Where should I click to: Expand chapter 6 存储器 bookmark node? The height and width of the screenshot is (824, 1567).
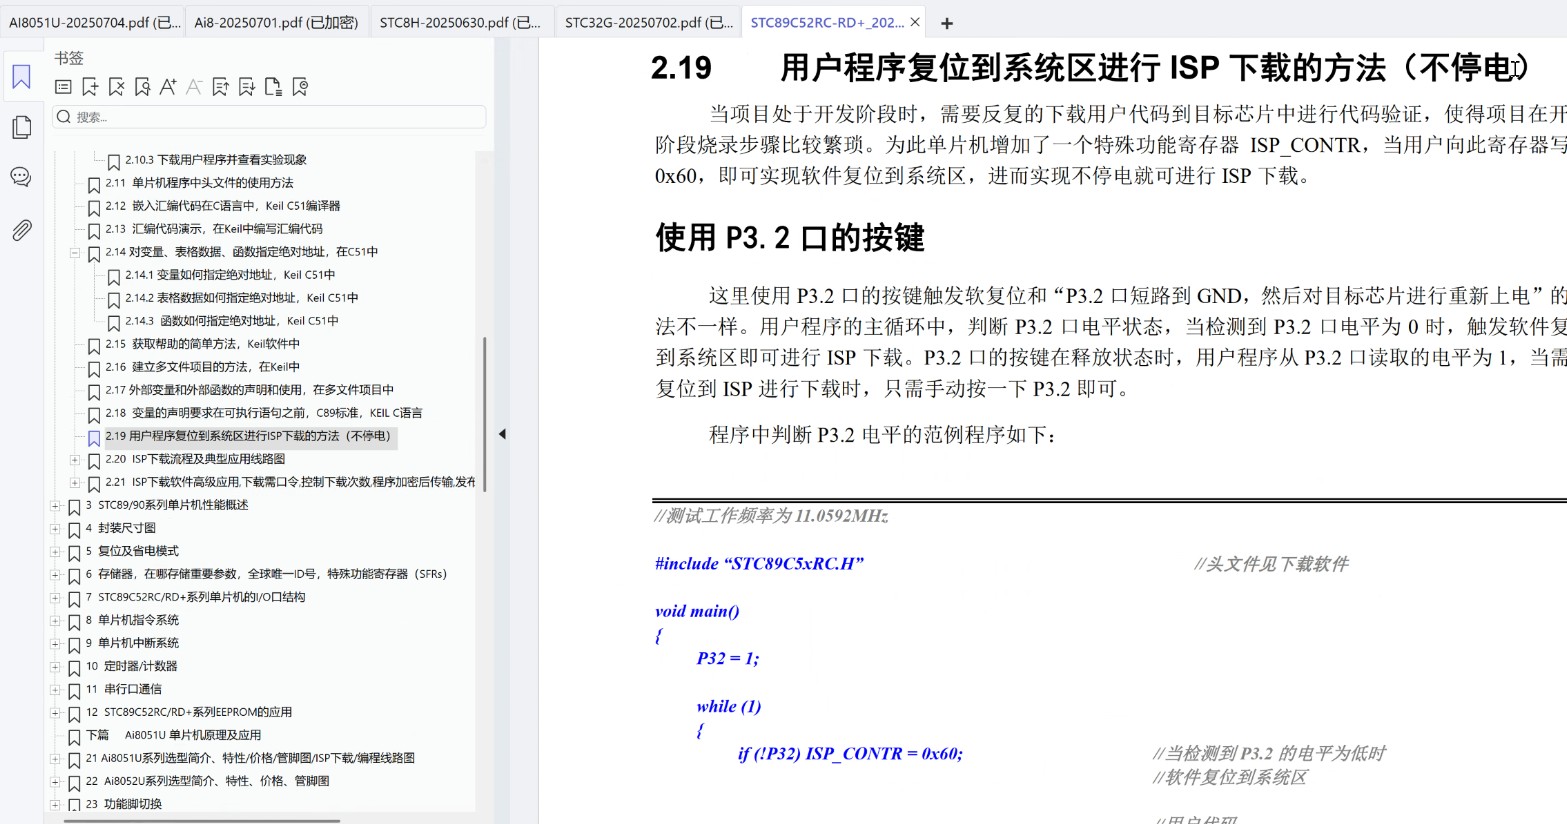[x=55, y=574]
